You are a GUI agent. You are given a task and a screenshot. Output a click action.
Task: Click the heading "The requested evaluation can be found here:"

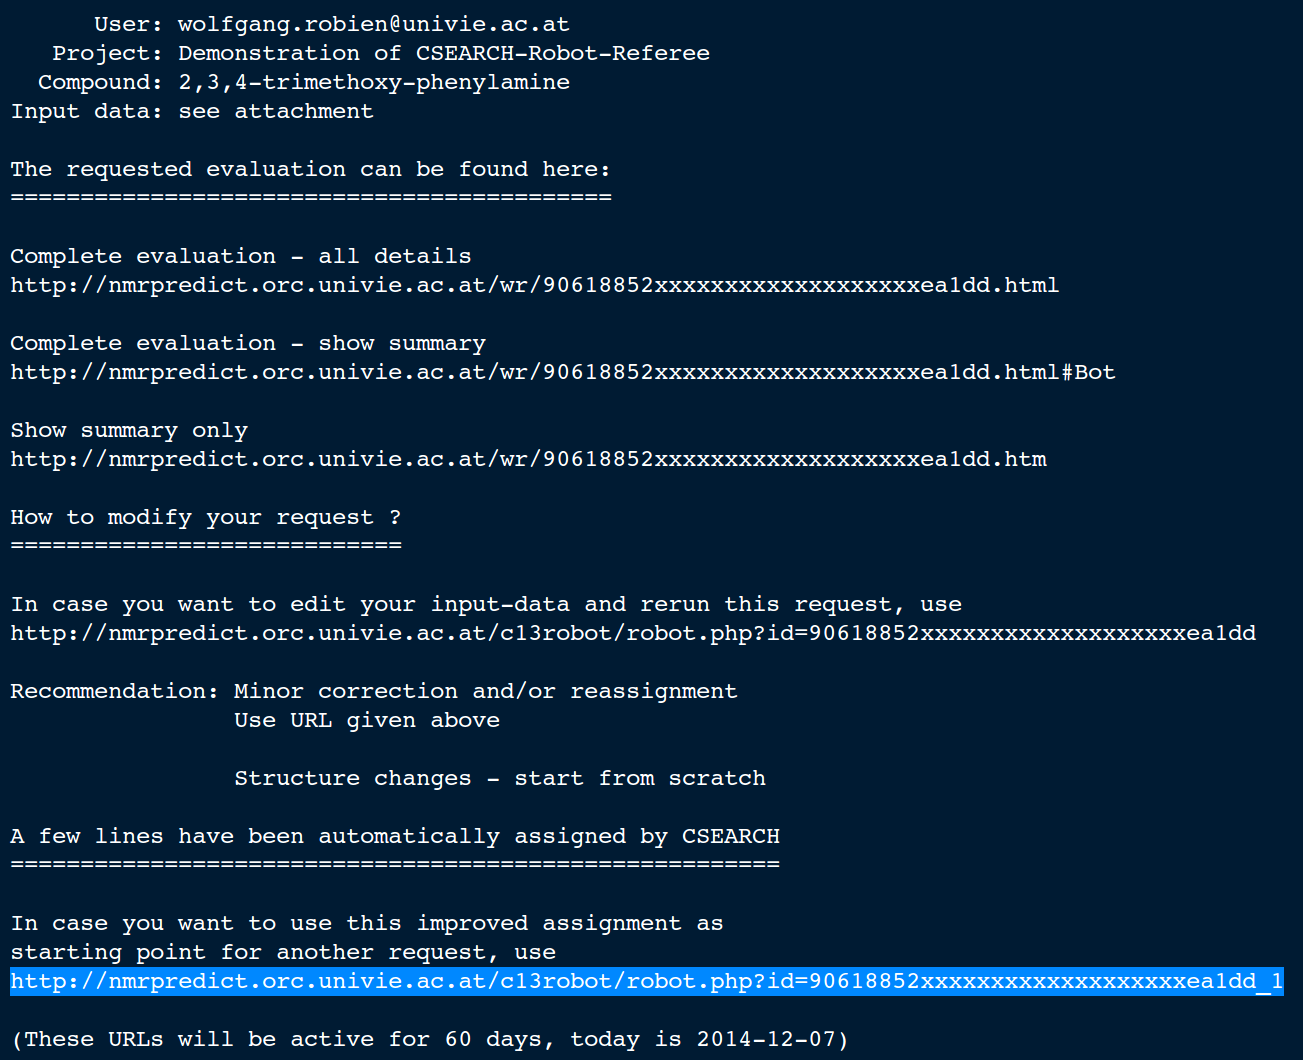point(310,169)
